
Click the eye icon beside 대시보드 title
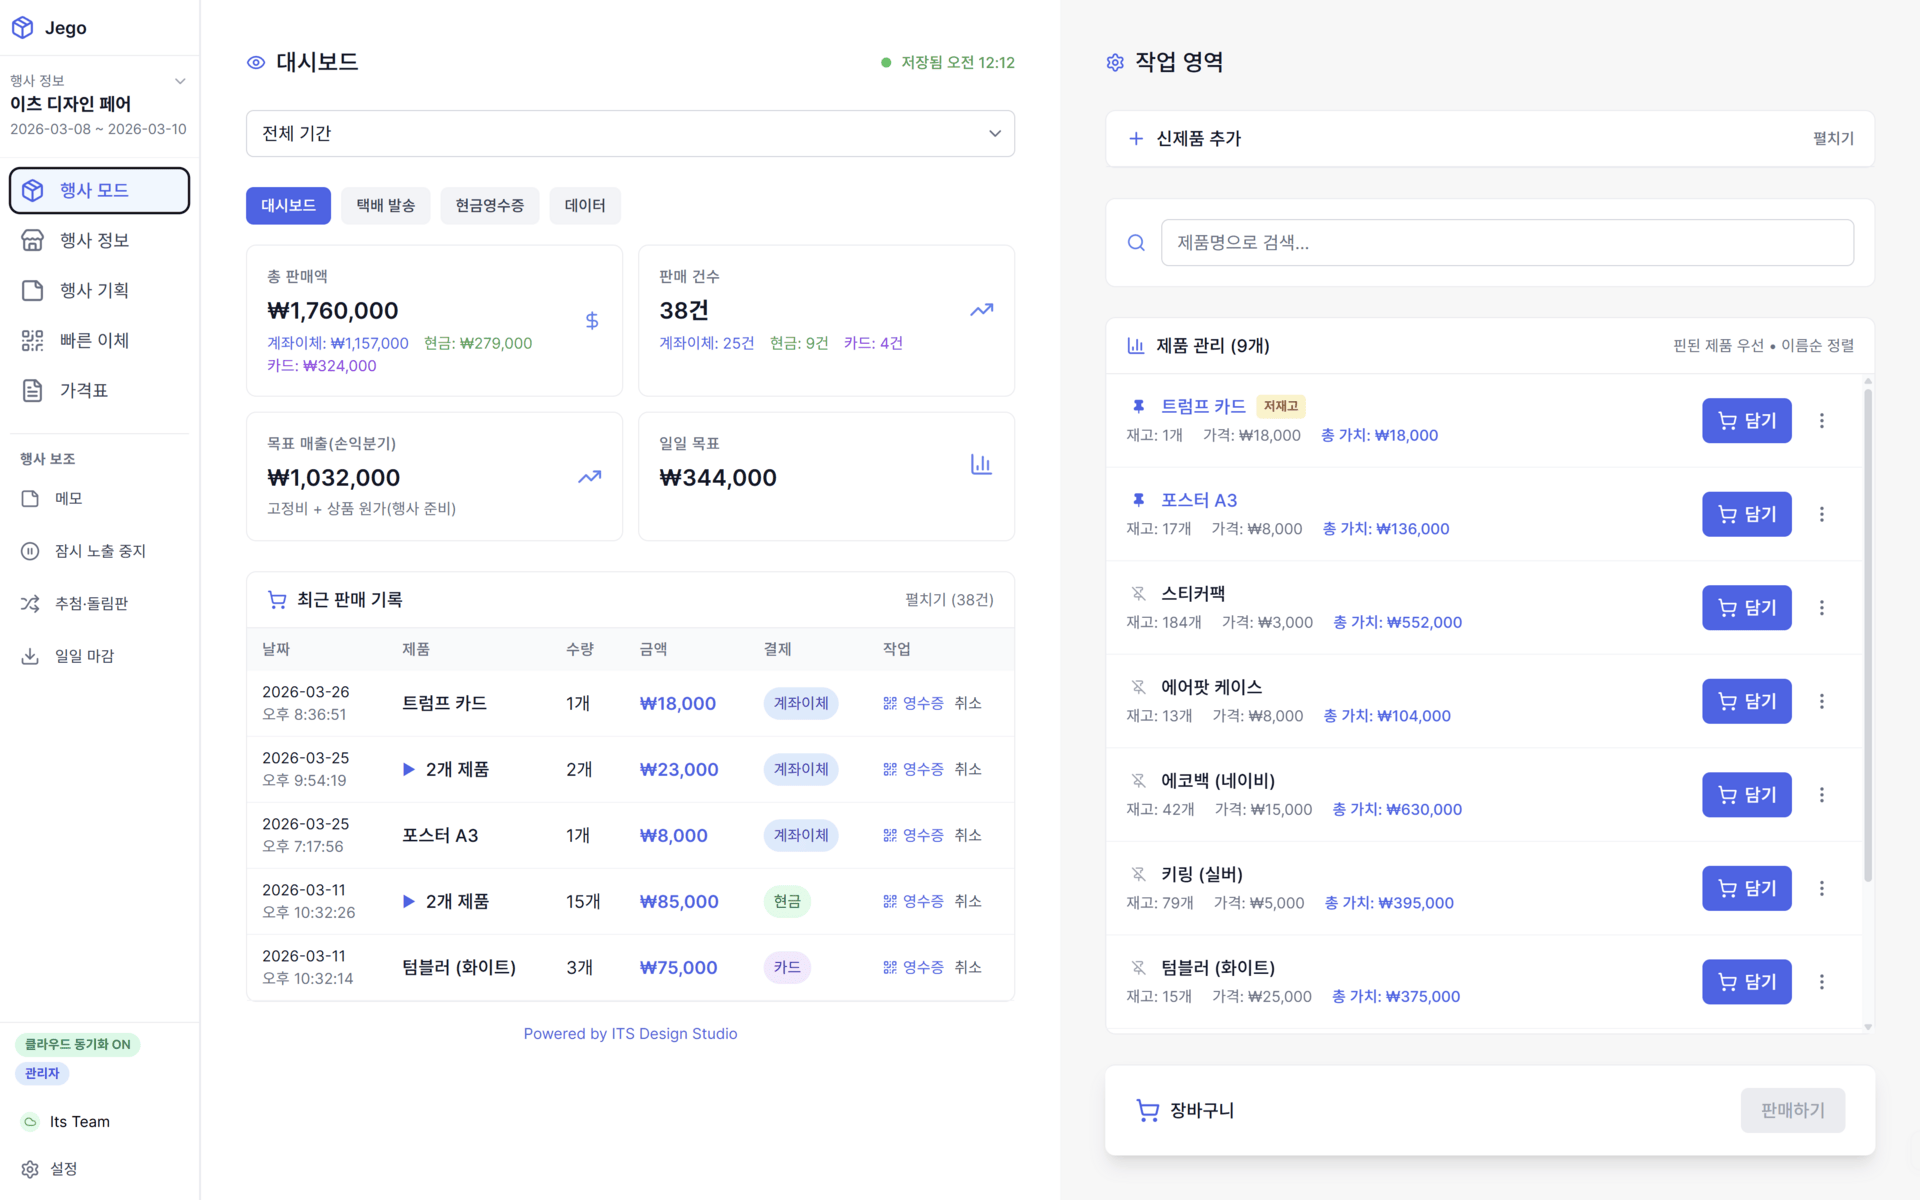pyautogui.click(x=256, y=62)
